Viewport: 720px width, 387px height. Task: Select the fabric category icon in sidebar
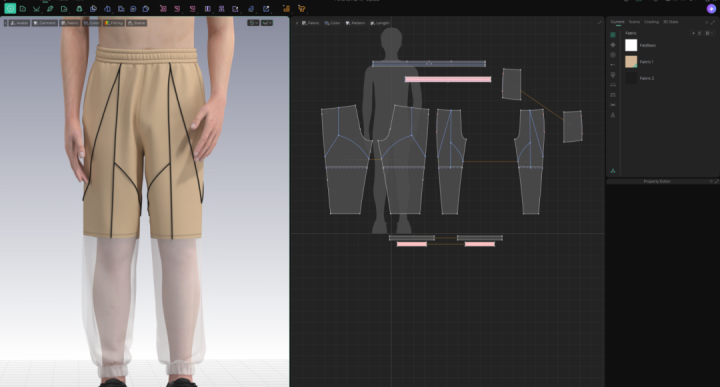[613, 35]
